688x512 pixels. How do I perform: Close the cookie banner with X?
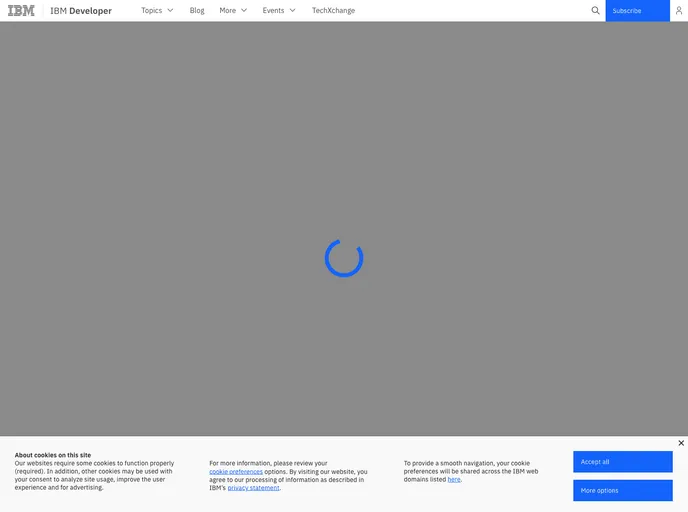(681, 443)
